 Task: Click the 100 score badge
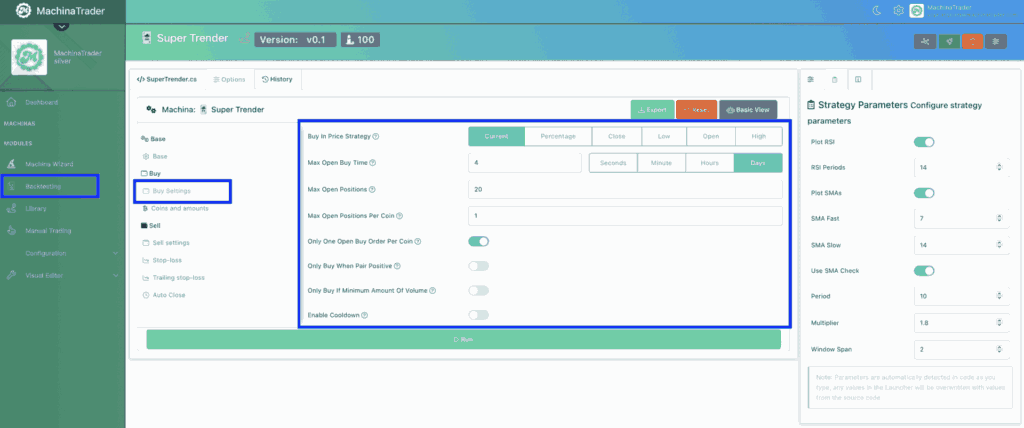(360, 40)
